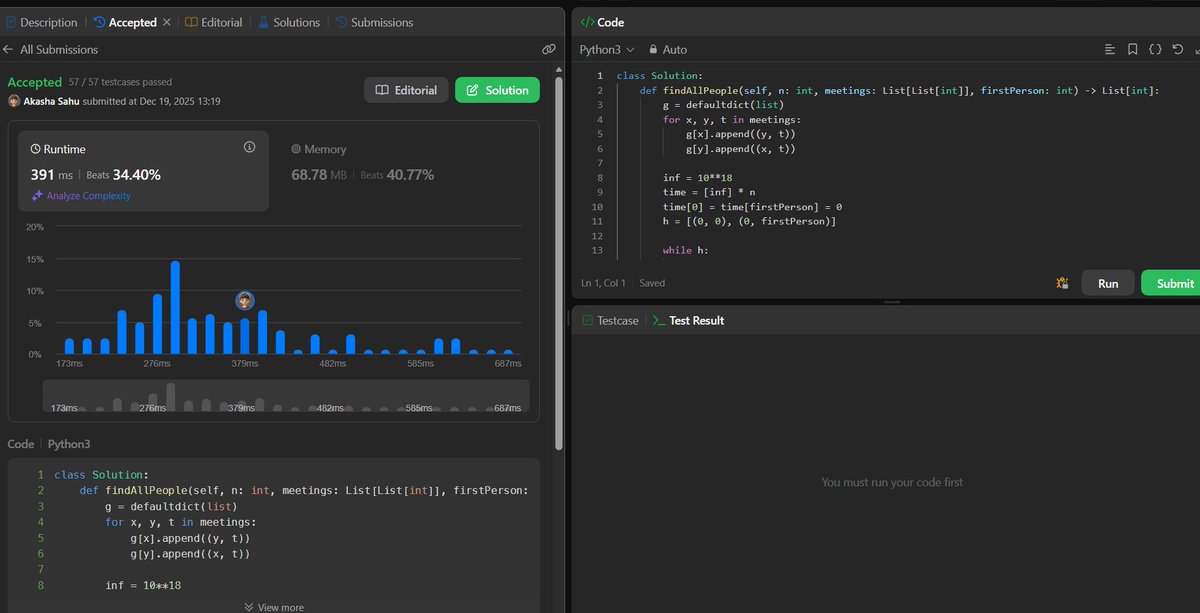
Task: Click the tallest runtime distribution bar
Action: coord(175,308)
